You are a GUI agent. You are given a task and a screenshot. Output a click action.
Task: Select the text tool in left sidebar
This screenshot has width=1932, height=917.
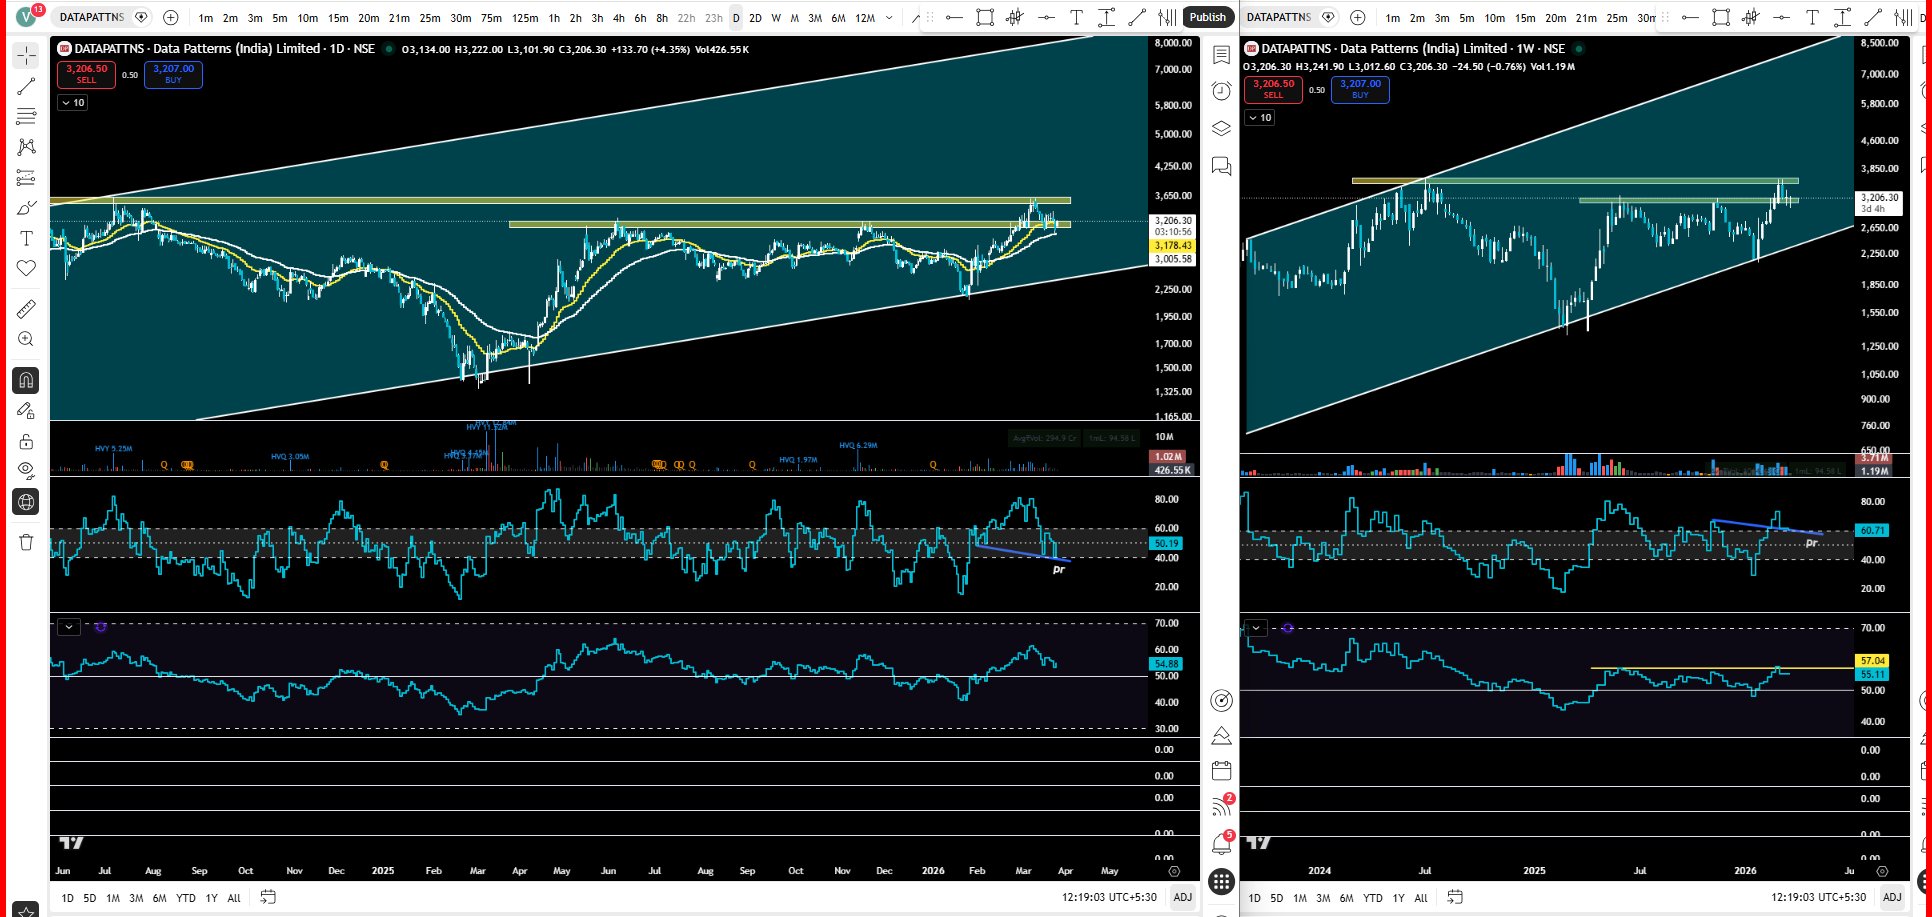[x=27, y=238]
